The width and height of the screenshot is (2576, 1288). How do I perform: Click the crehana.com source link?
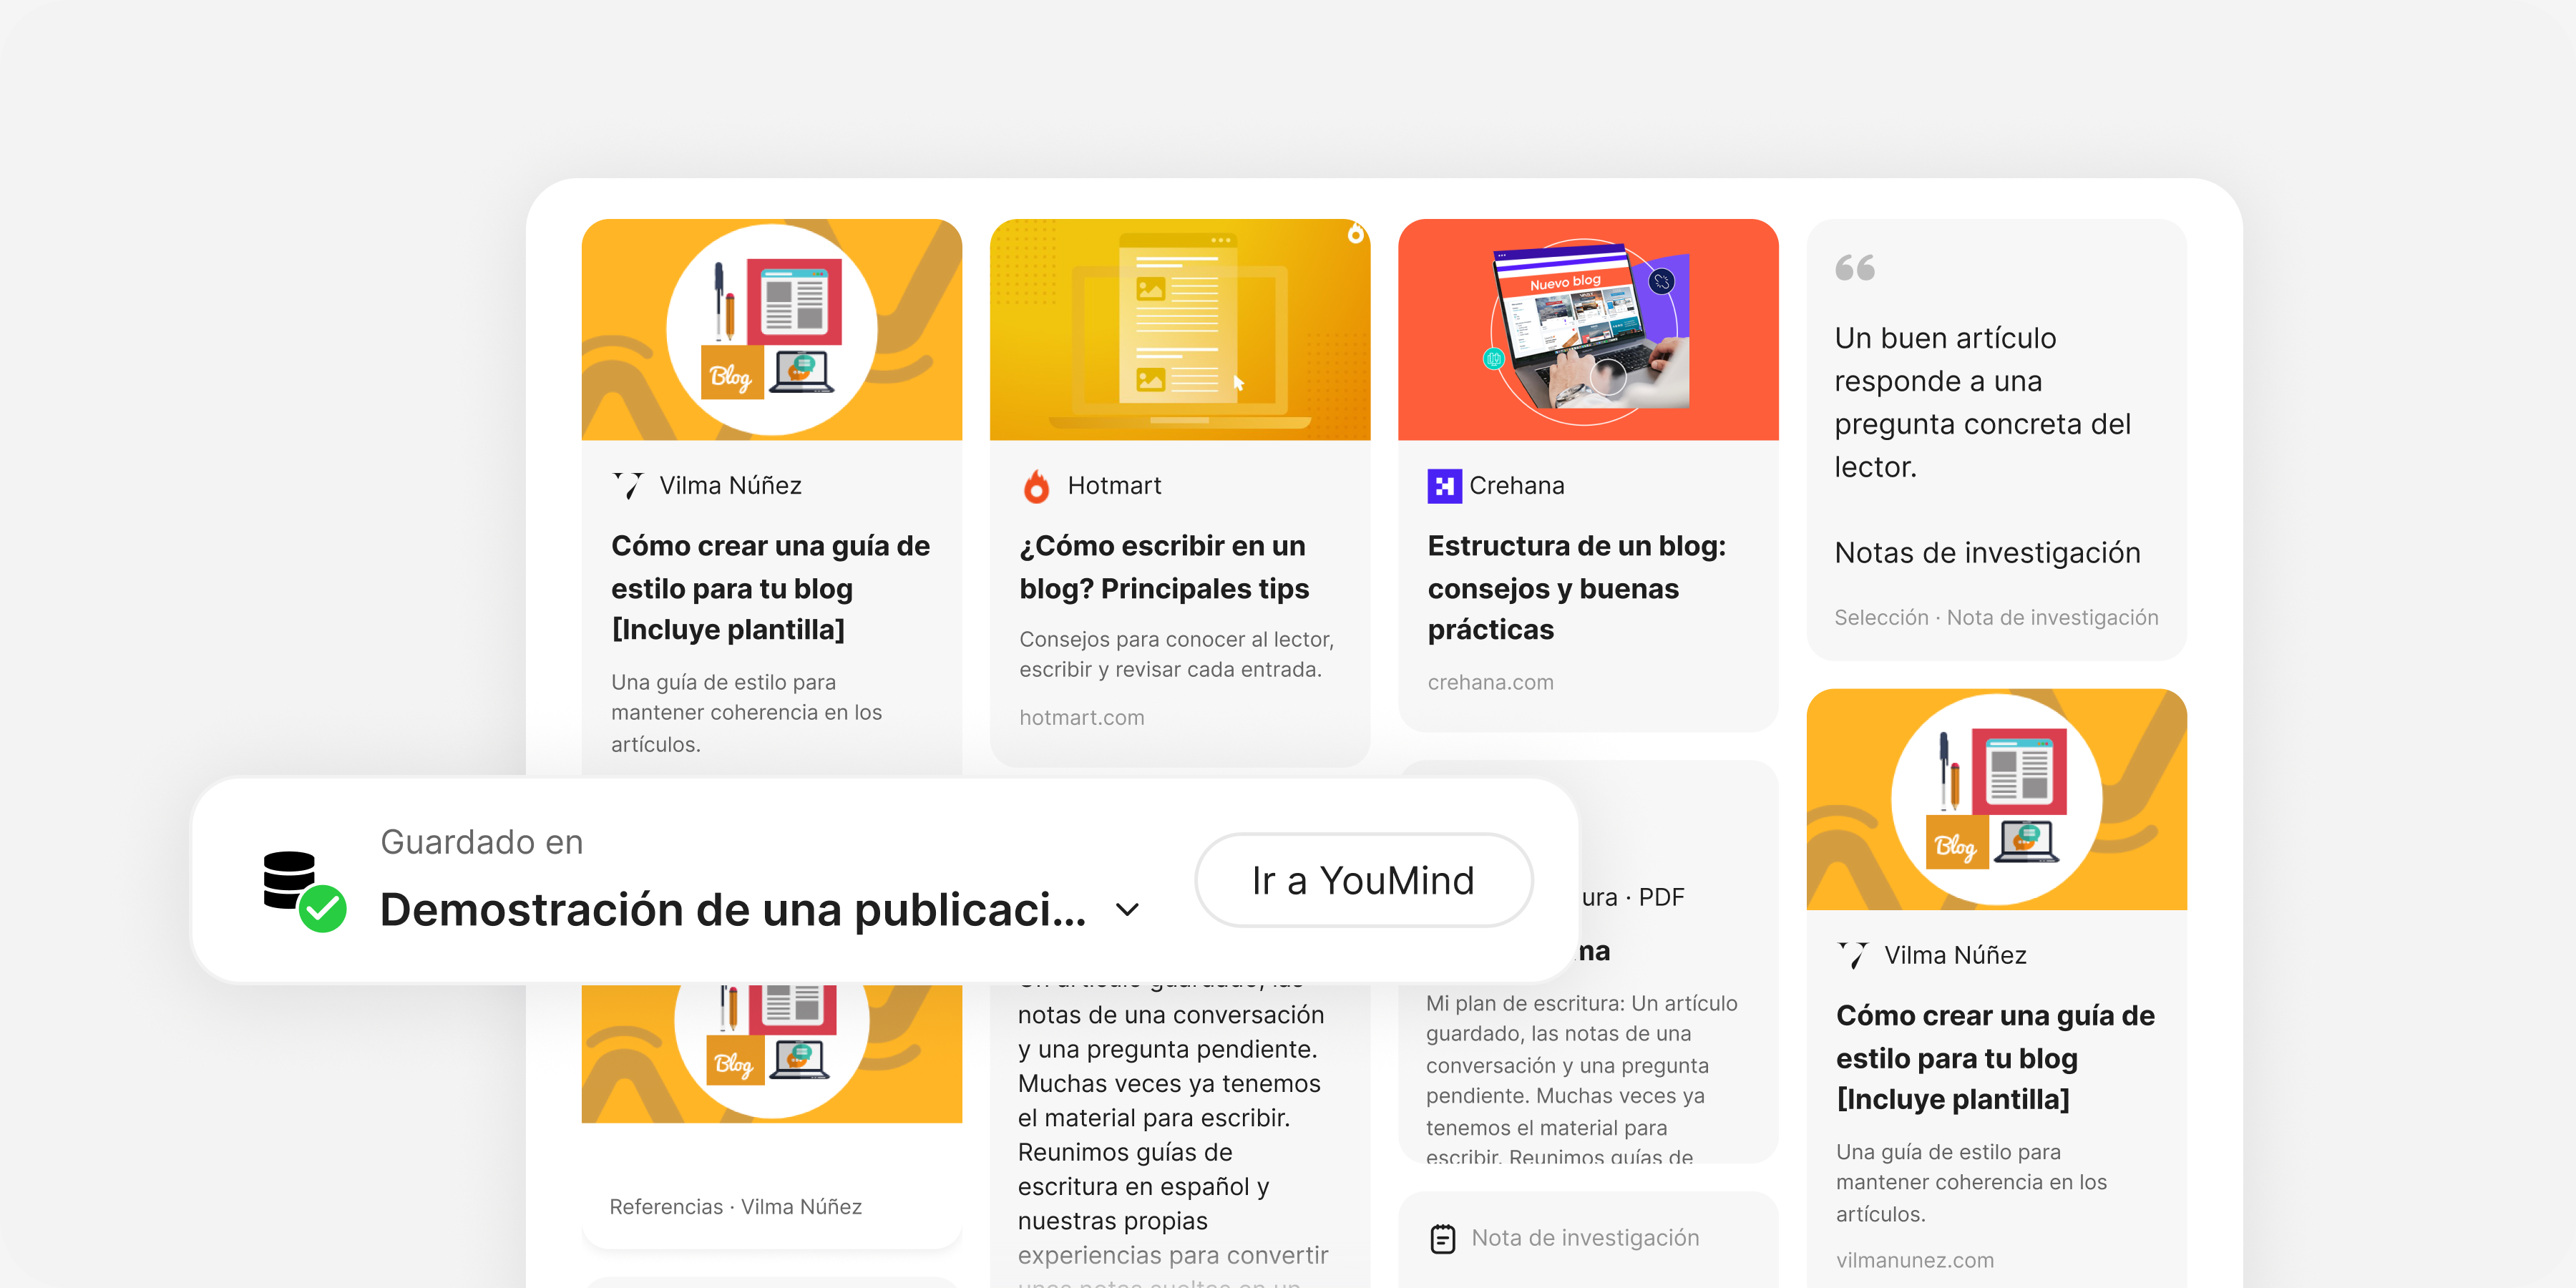[x=1490, y=683]
